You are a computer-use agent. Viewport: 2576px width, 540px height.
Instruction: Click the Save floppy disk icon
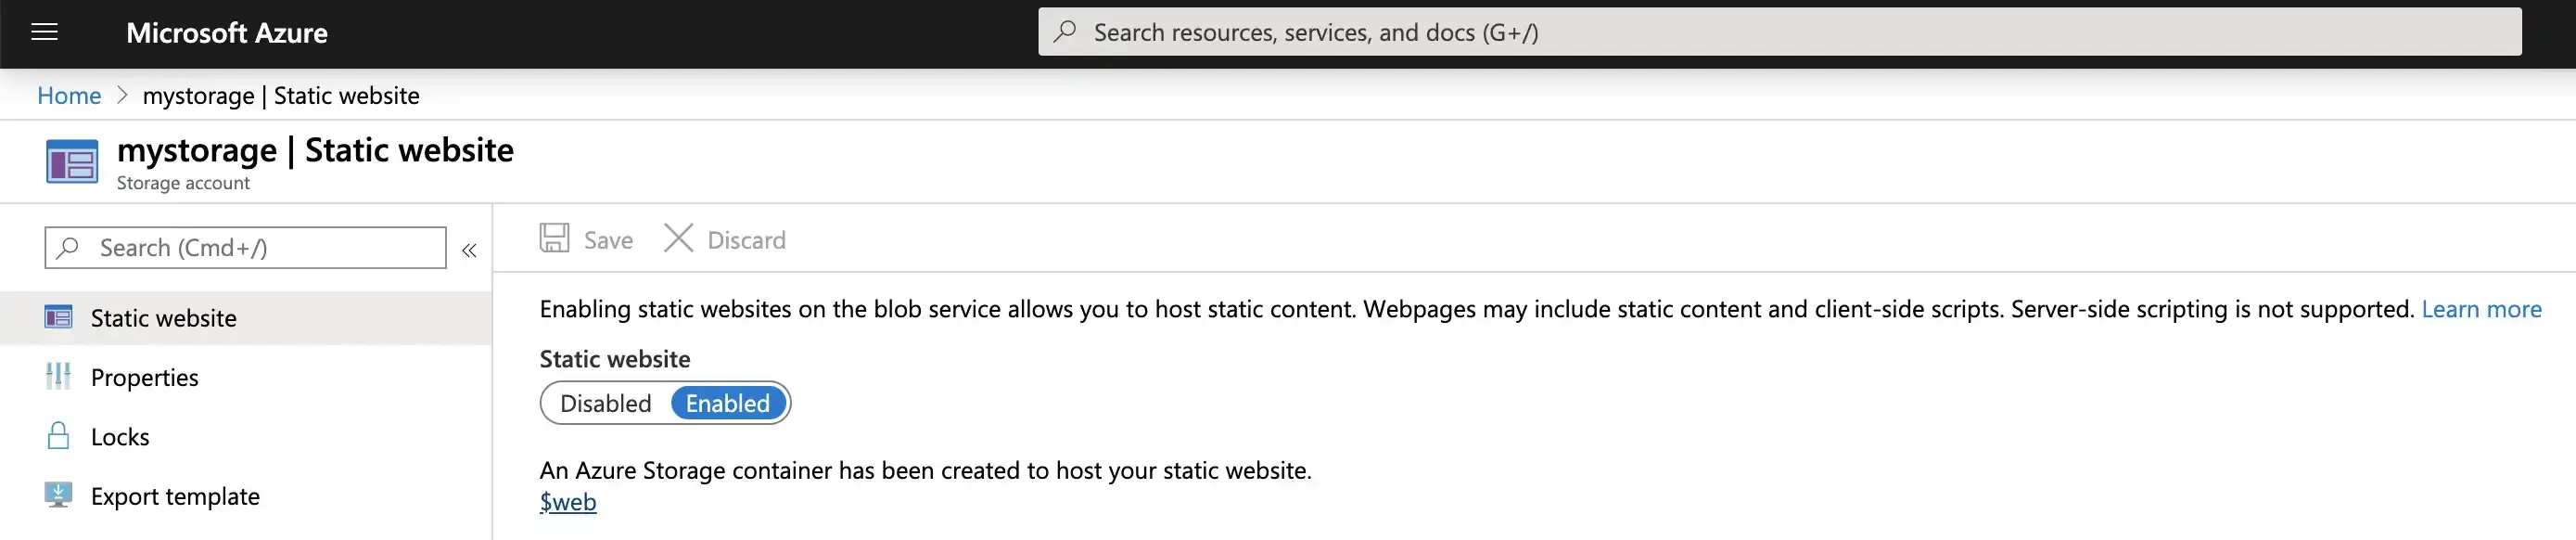coord(554,238)
